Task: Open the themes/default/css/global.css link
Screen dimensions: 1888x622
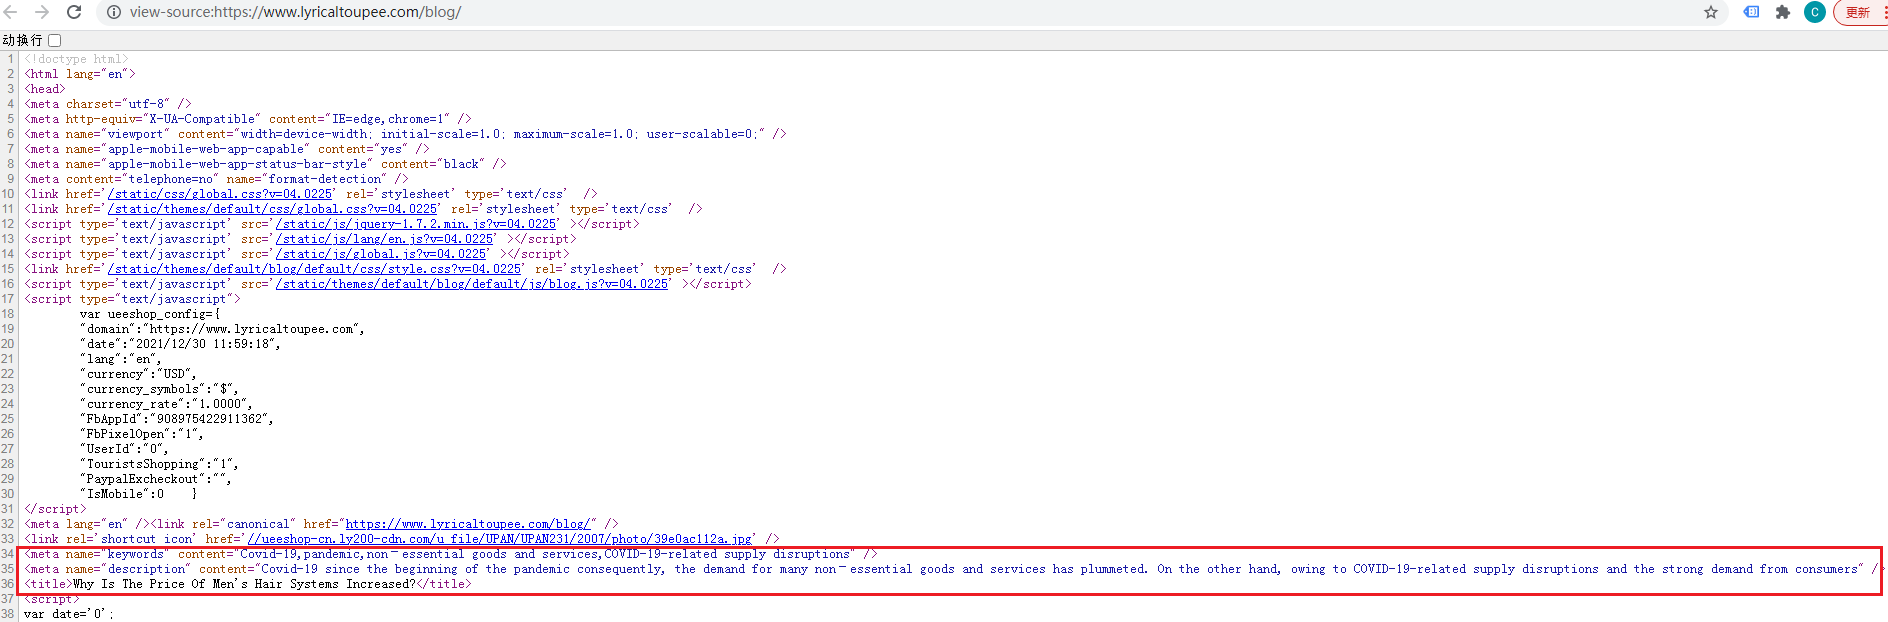Action: 272,209
